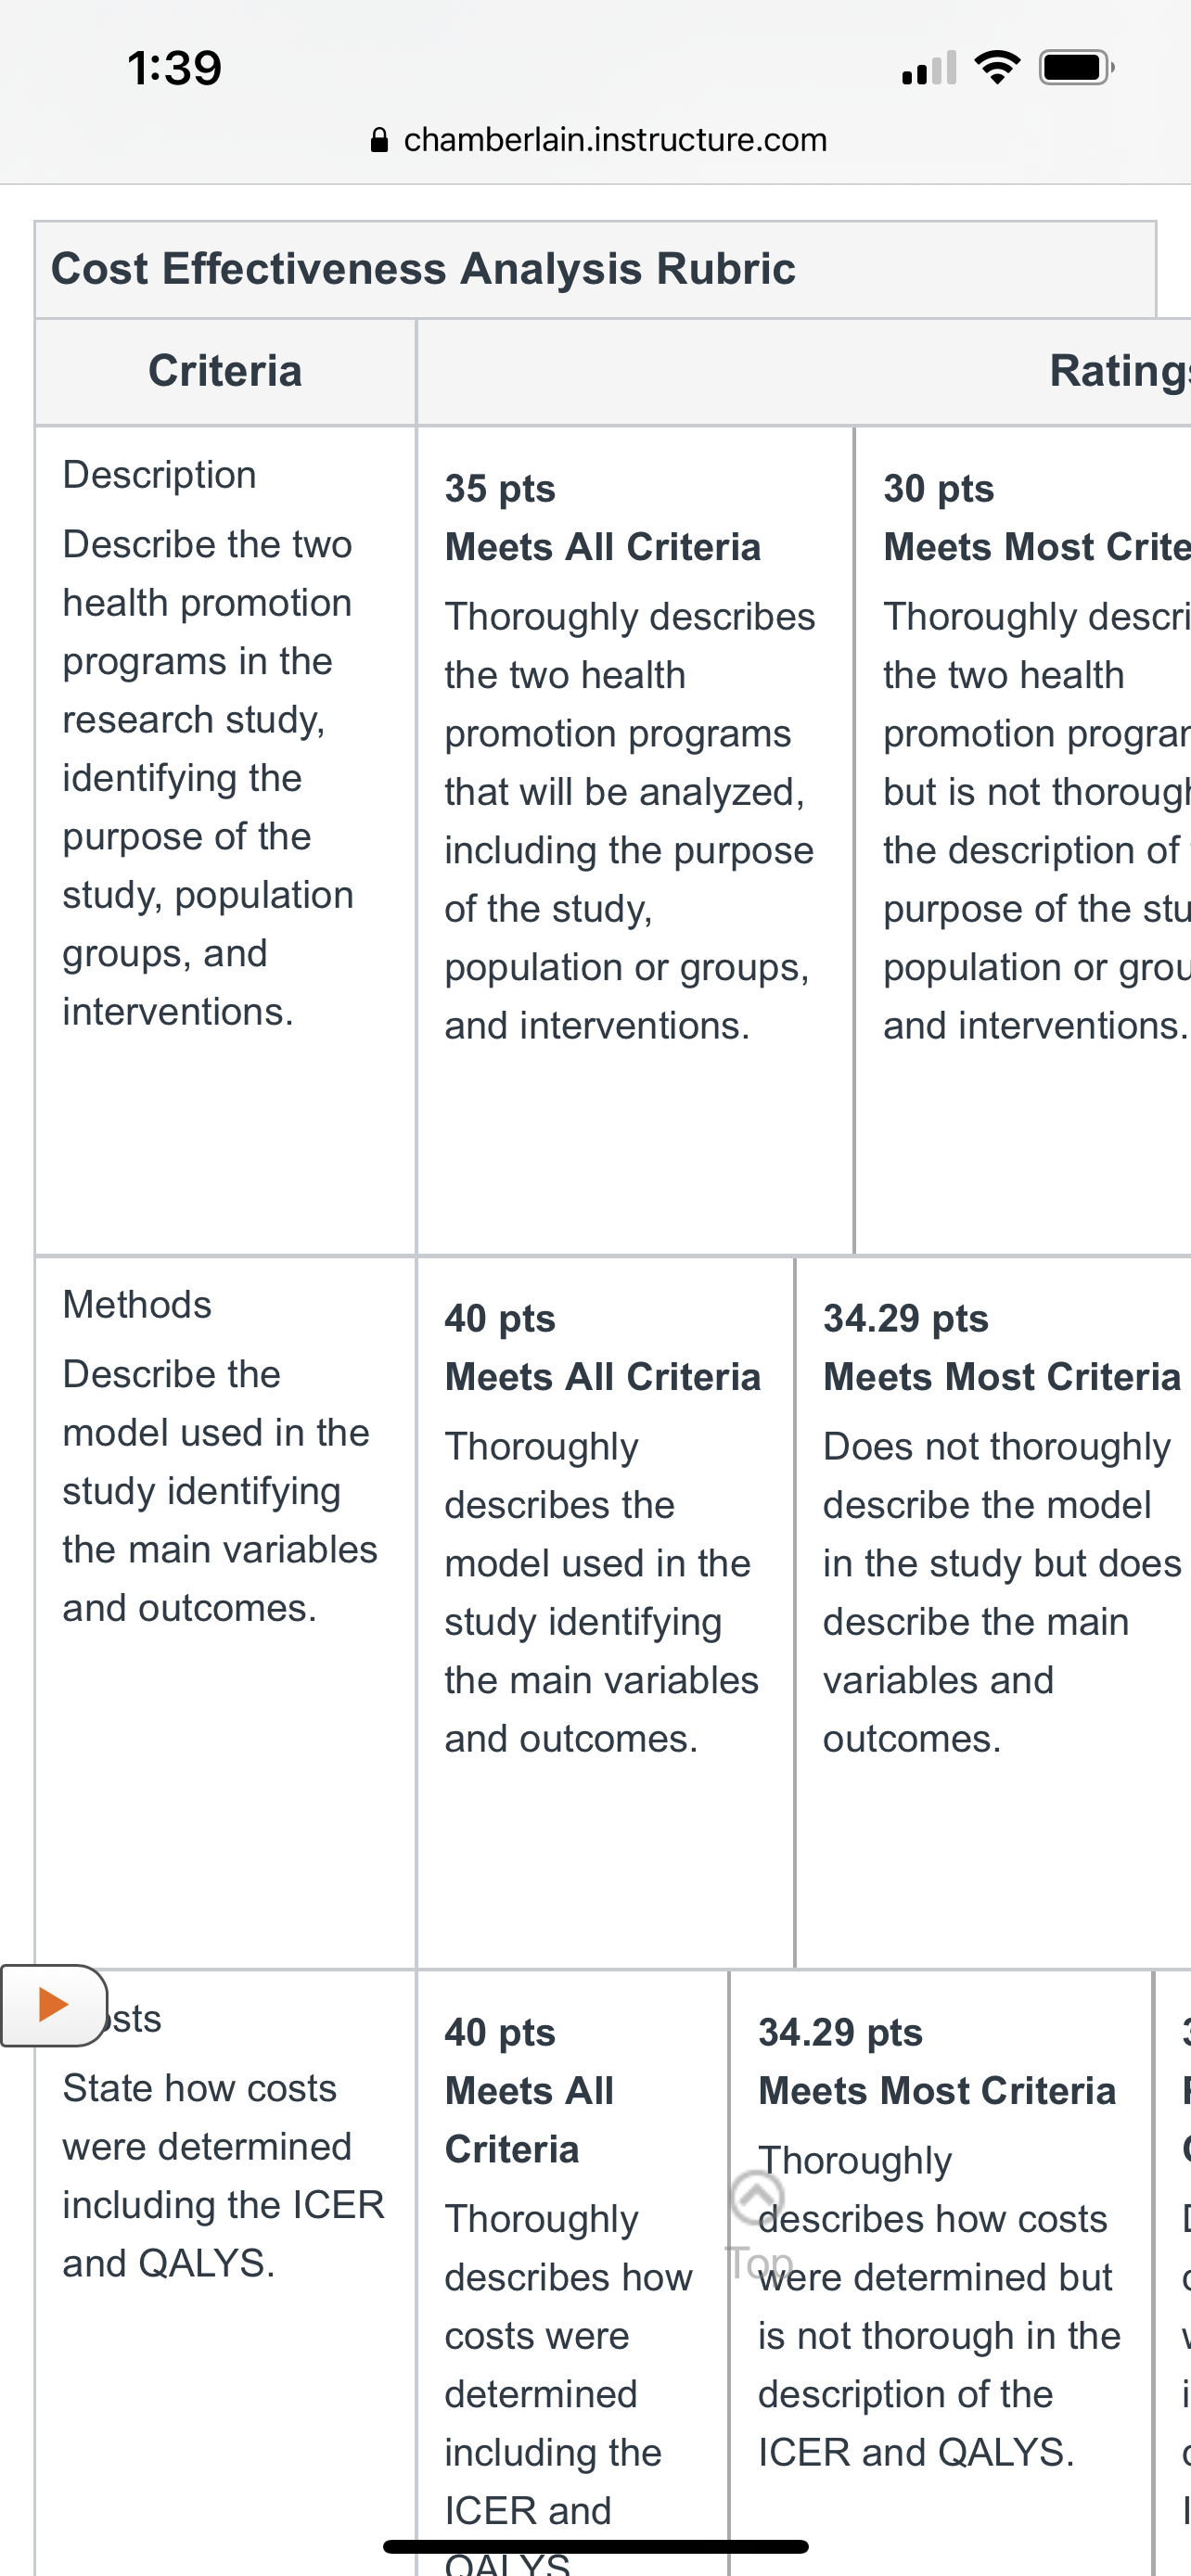This screenshot has height=2576, width=1191.
Task: Select the 30 pts Meets Most Criteria rating
Action: pos(1023,840)
